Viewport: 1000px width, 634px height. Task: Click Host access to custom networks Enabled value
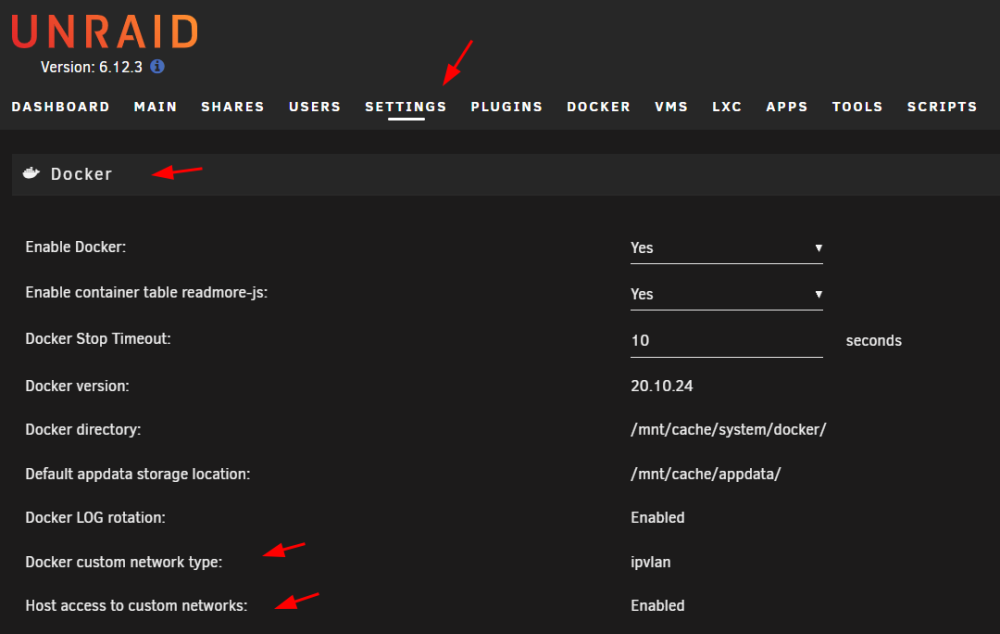[658, 606]
